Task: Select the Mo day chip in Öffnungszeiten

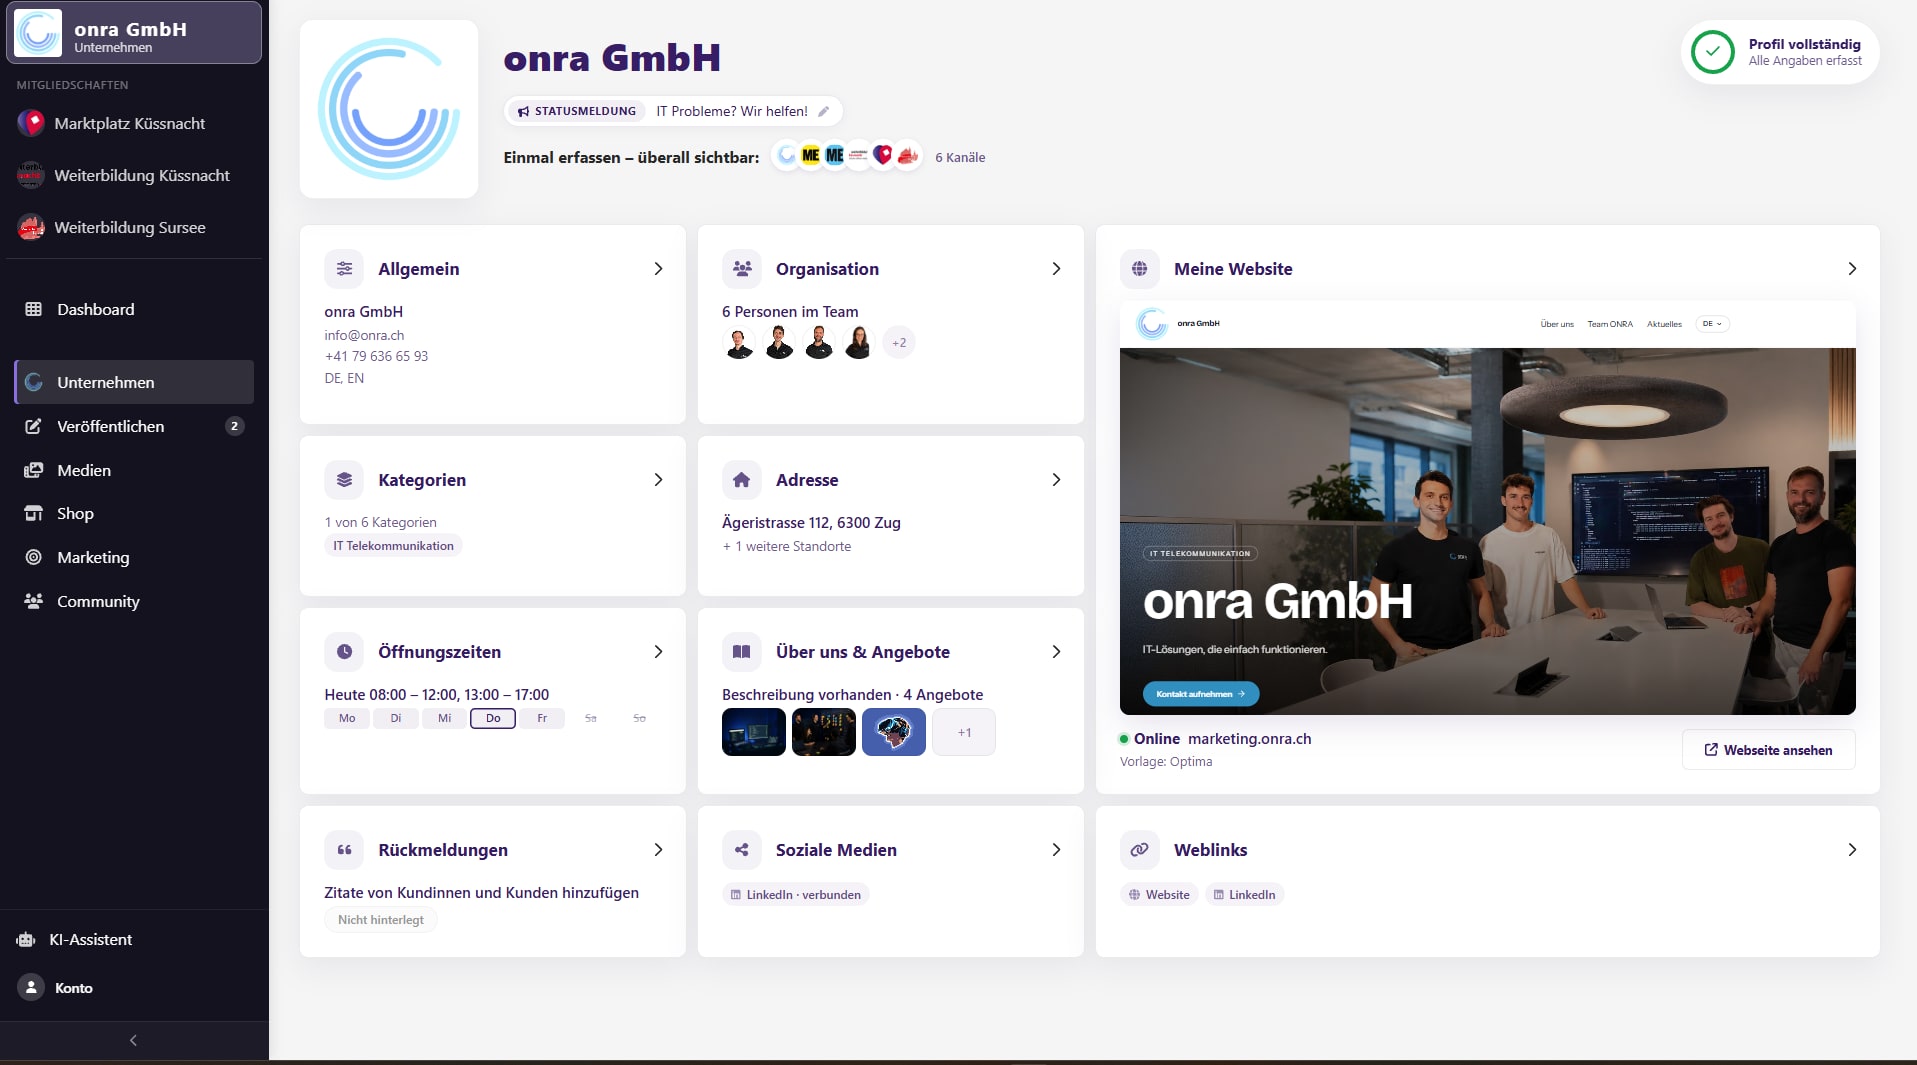Action: [x=347, y=718]
